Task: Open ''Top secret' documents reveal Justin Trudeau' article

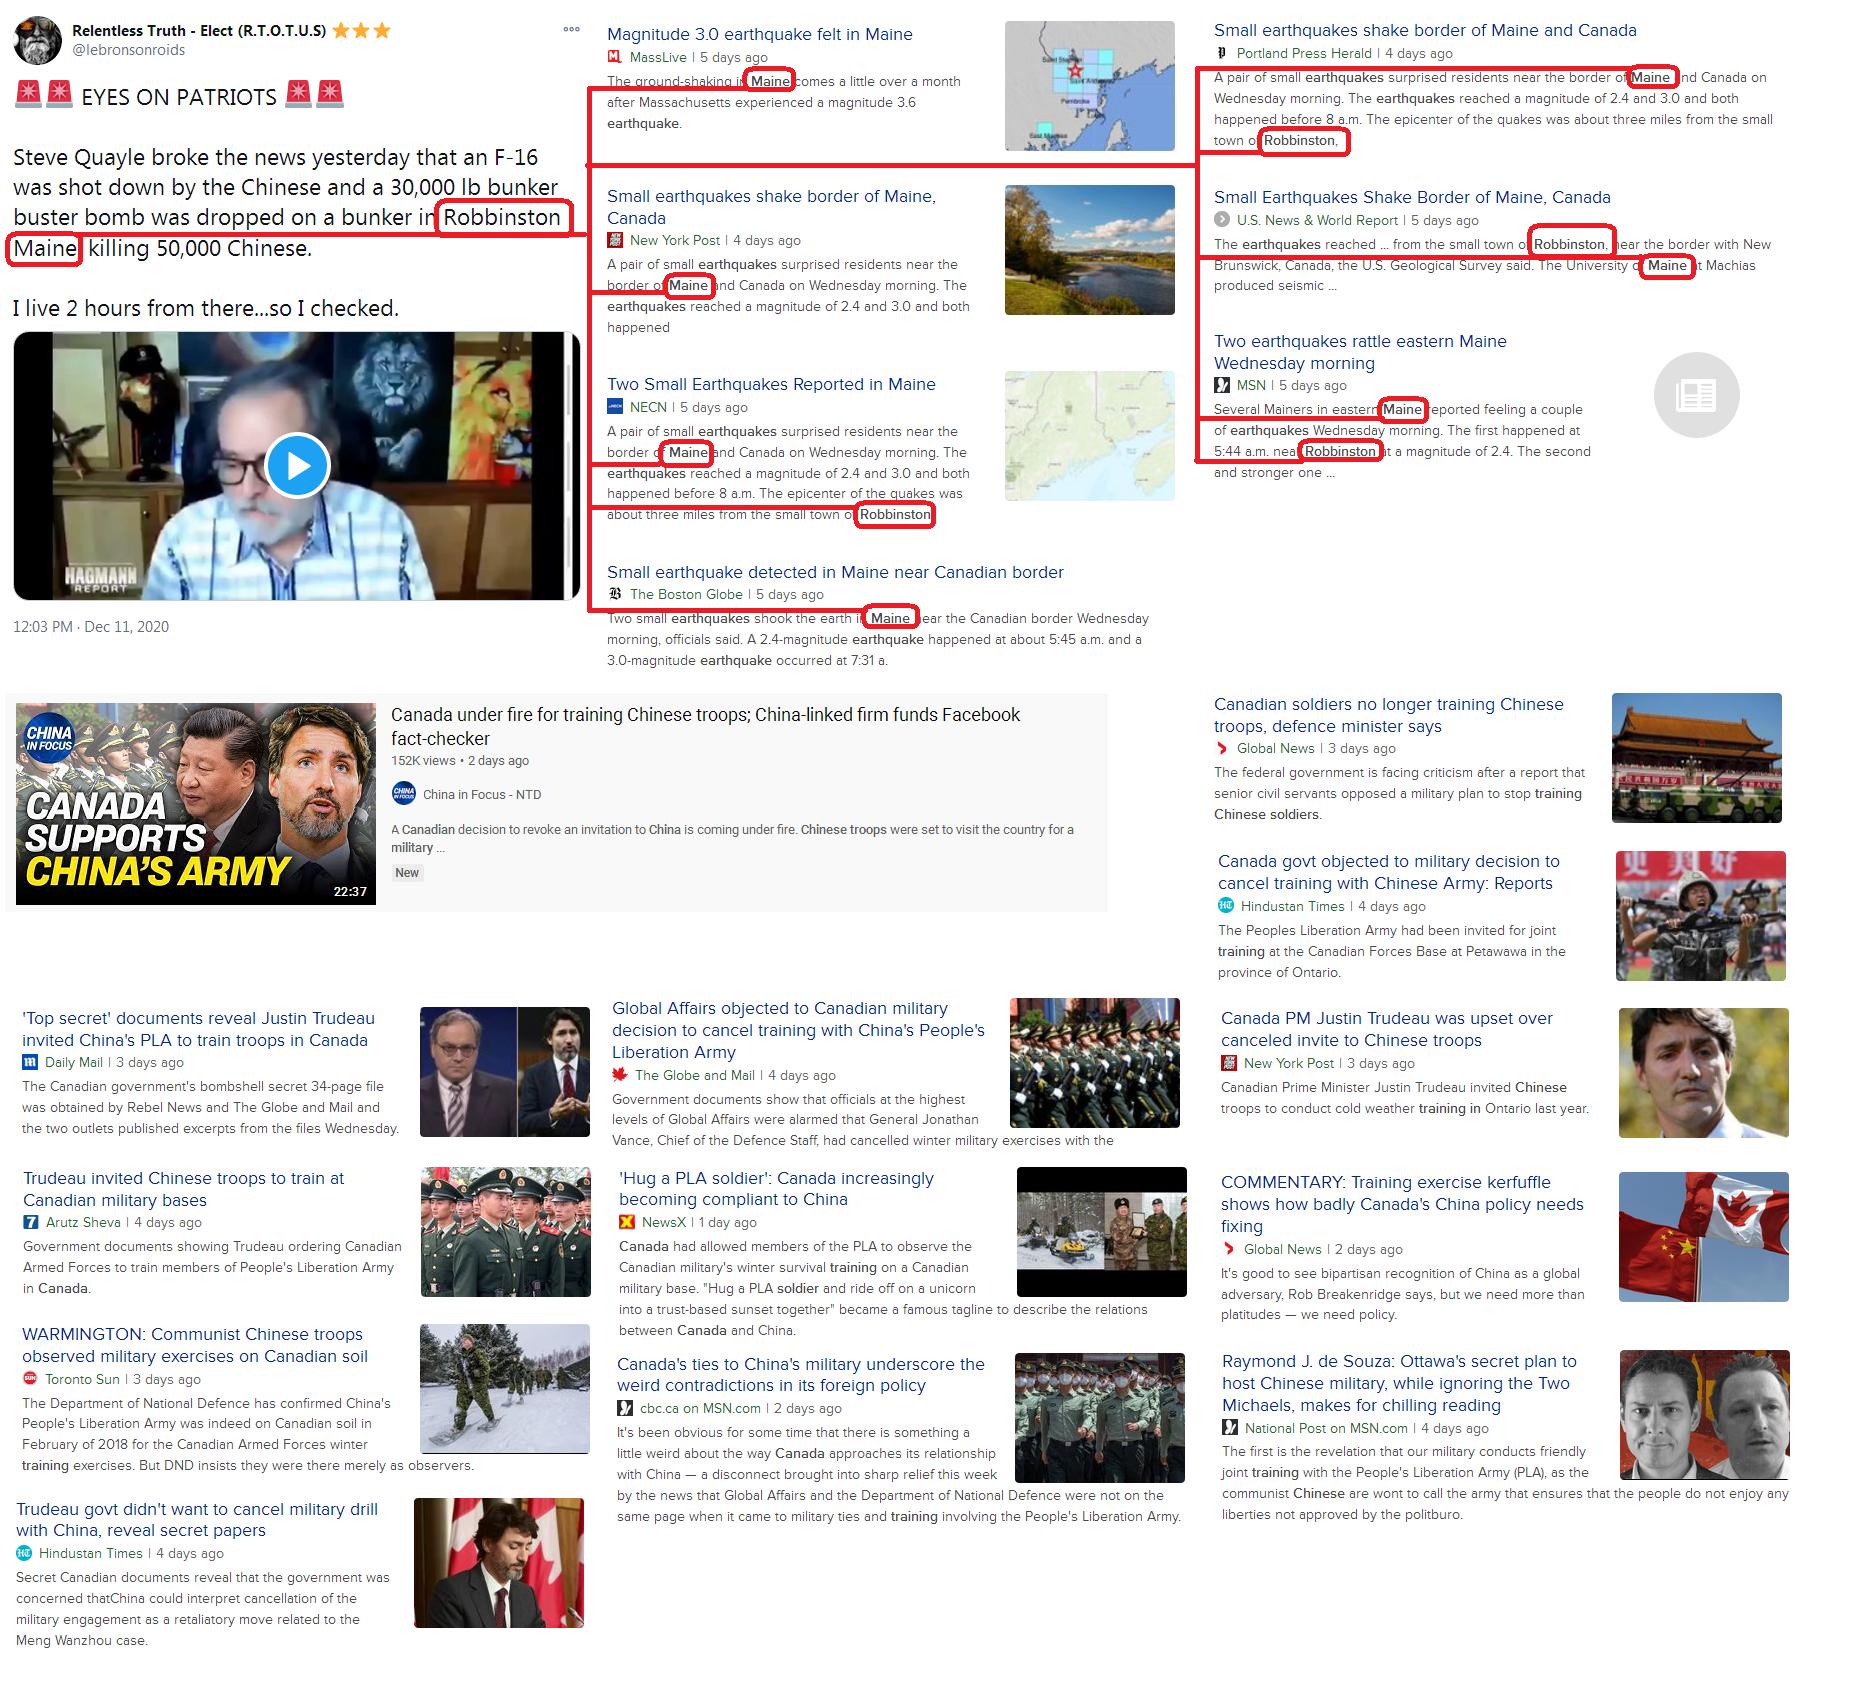Action: tap(198, 1029)
